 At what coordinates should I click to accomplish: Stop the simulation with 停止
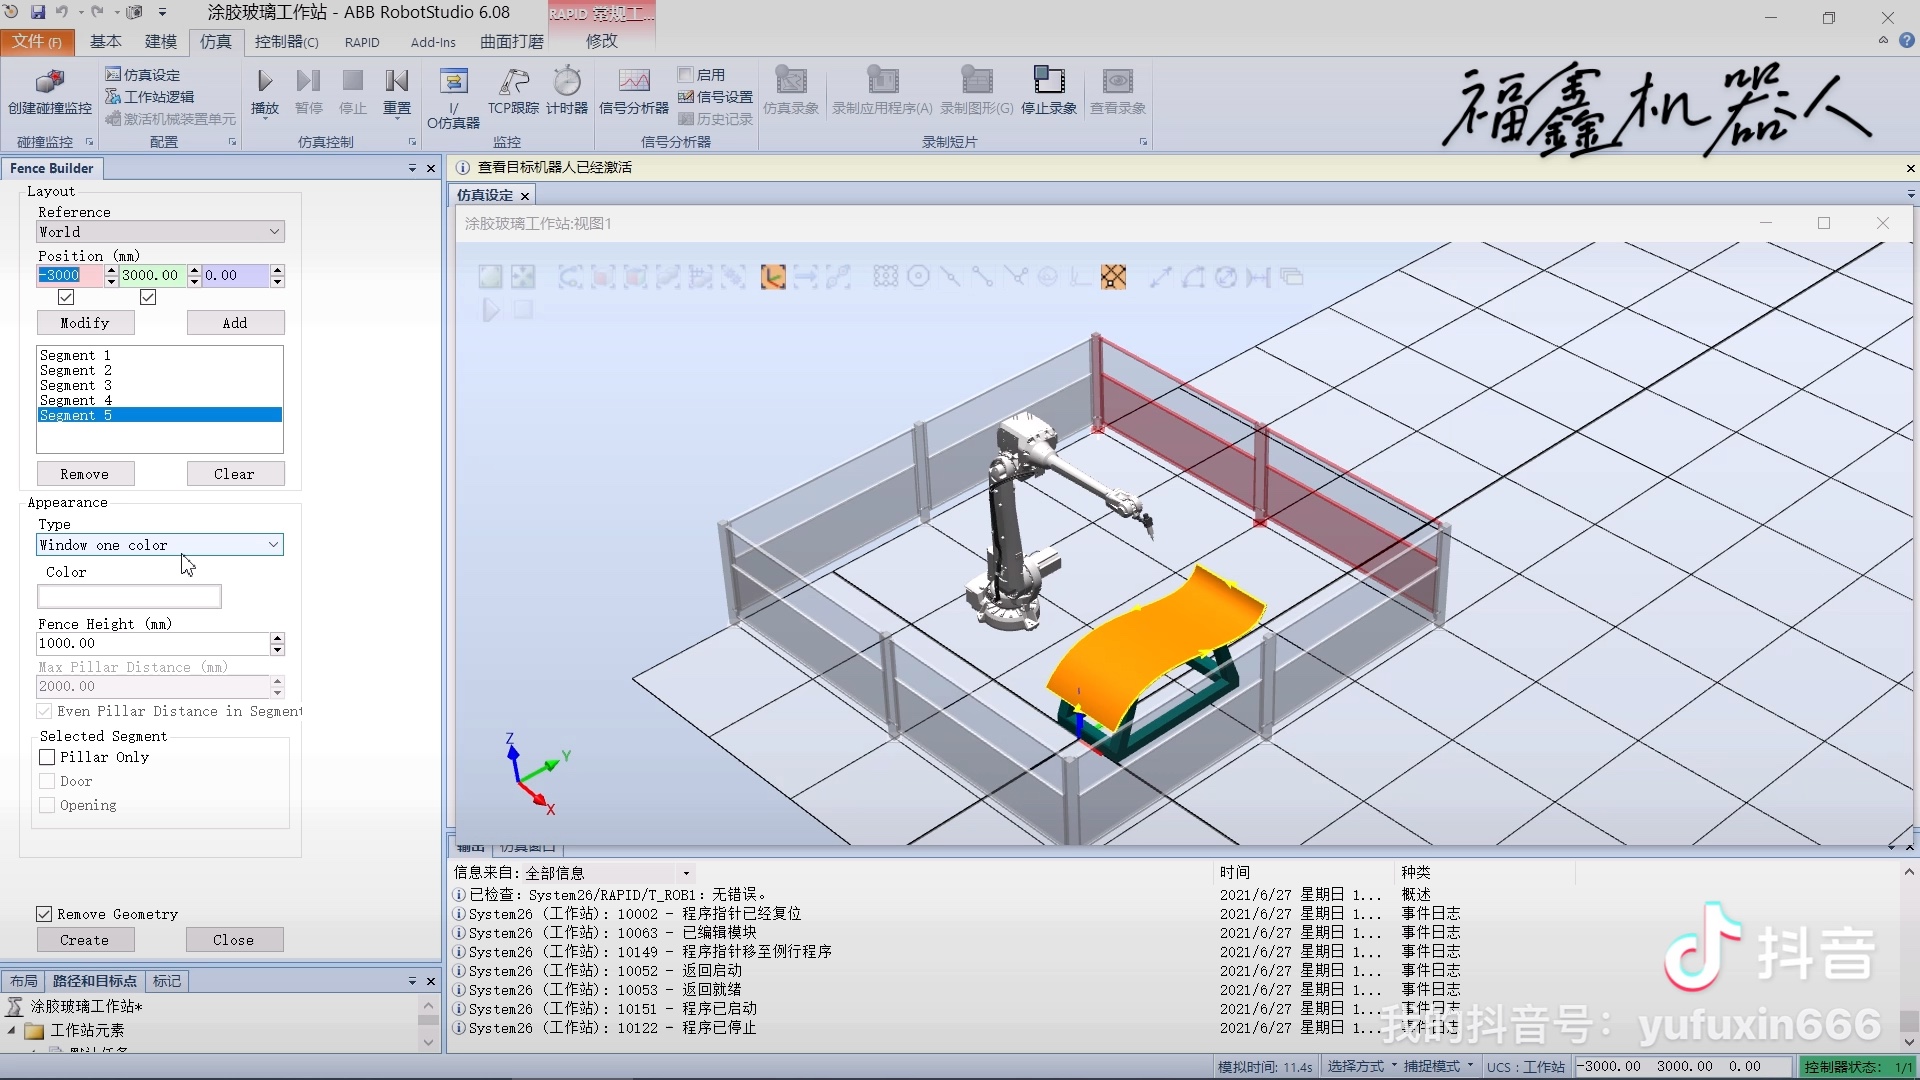click(353, 92)
